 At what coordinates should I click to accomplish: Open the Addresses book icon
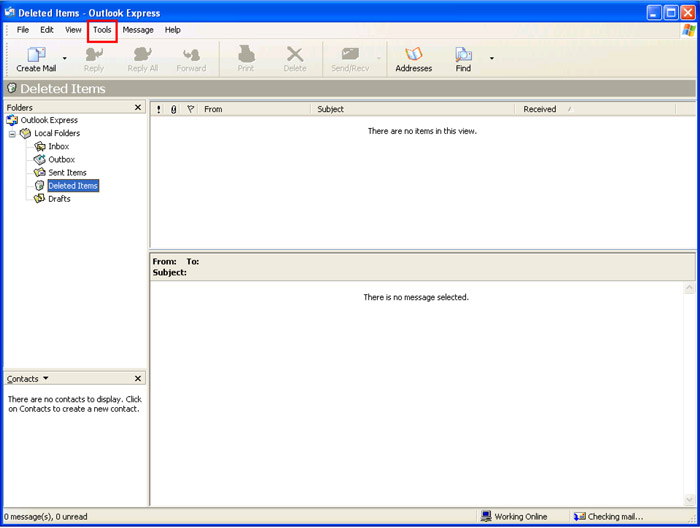(x=413, y=55)
